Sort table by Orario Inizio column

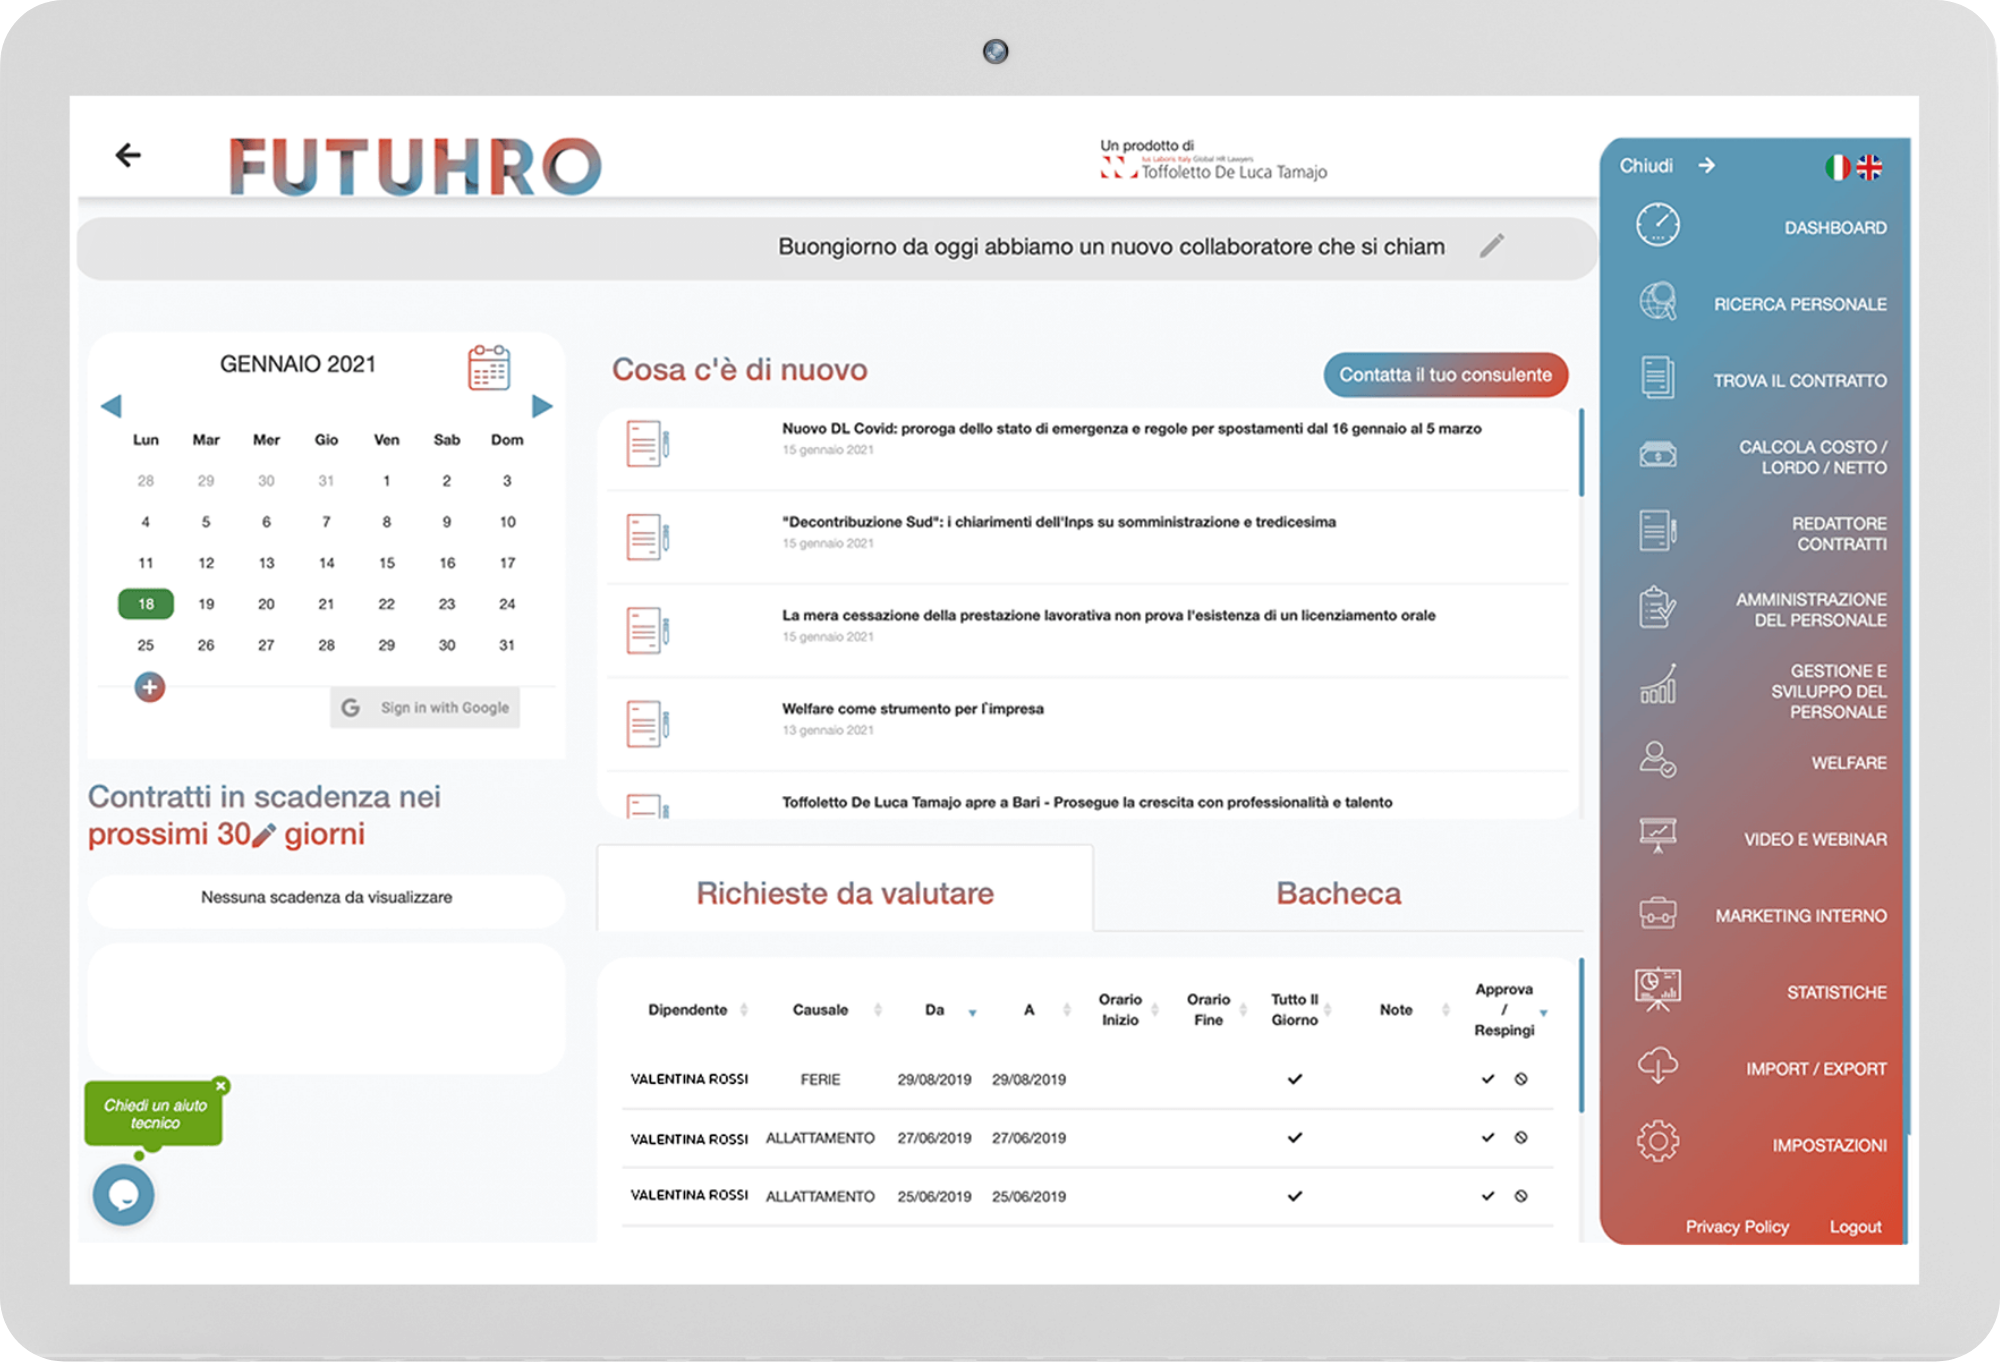(1155, 1010)
